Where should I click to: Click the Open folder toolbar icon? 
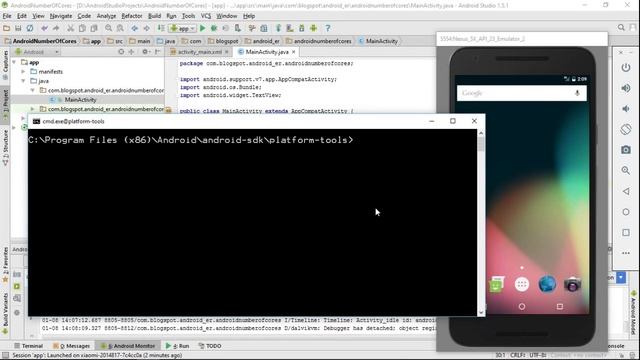coord(6,28)
